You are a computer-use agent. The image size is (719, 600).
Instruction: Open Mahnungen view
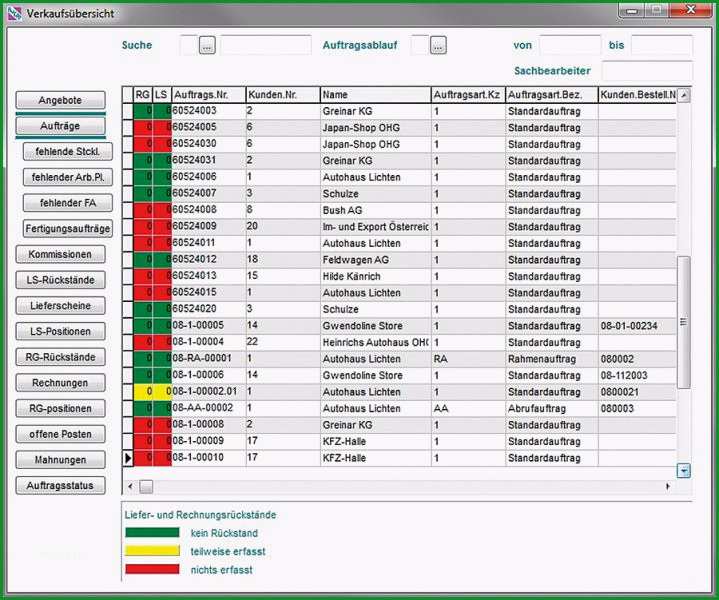click(x=61, y=460)
